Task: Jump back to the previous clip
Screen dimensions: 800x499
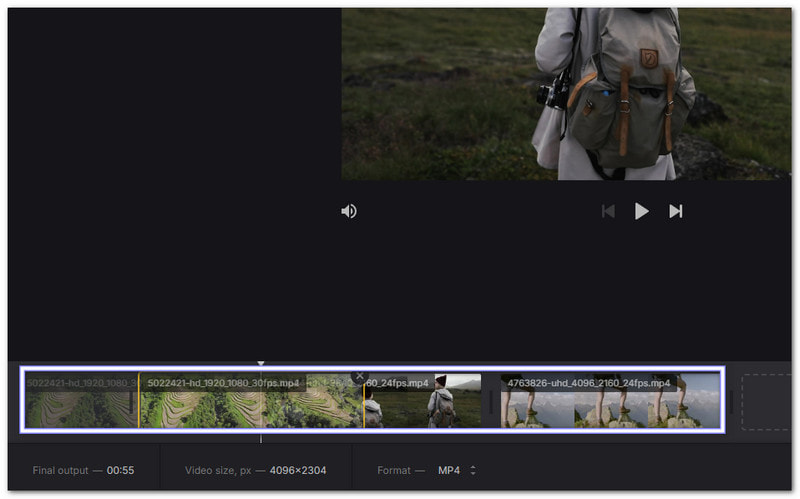Action: tap(607, 211)
